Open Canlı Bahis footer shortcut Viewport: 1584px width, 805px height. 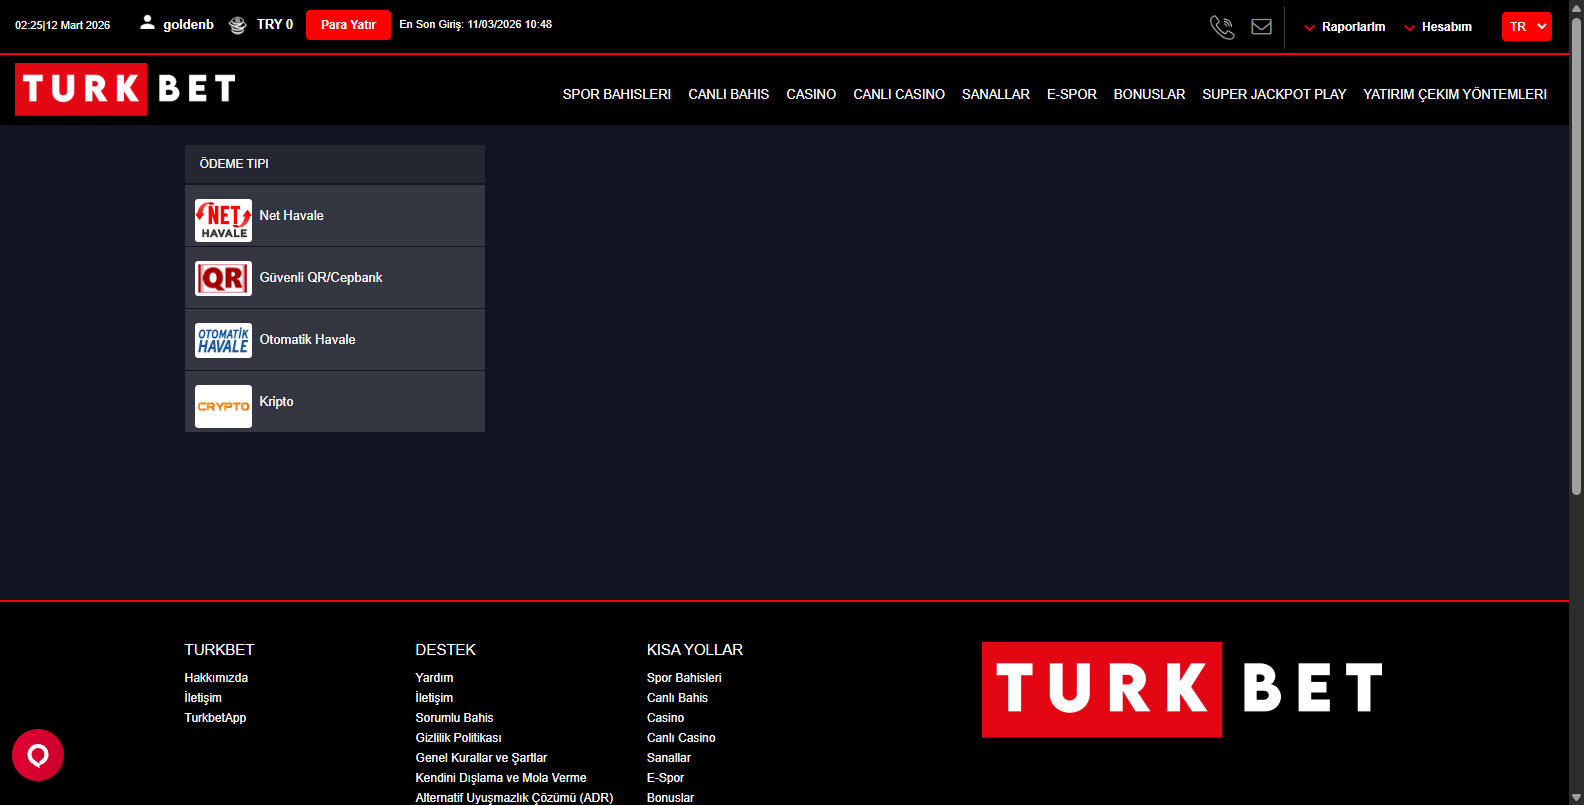tap(677, 698)
